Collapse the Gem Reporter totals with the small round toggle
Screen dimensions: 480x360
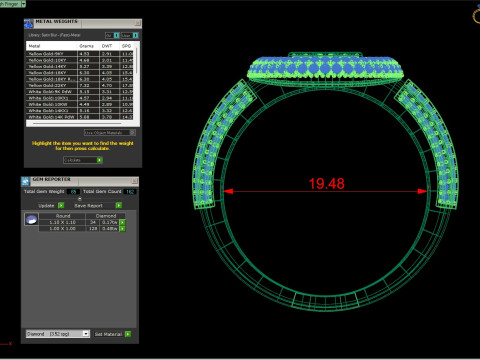[x=80, y=199]
